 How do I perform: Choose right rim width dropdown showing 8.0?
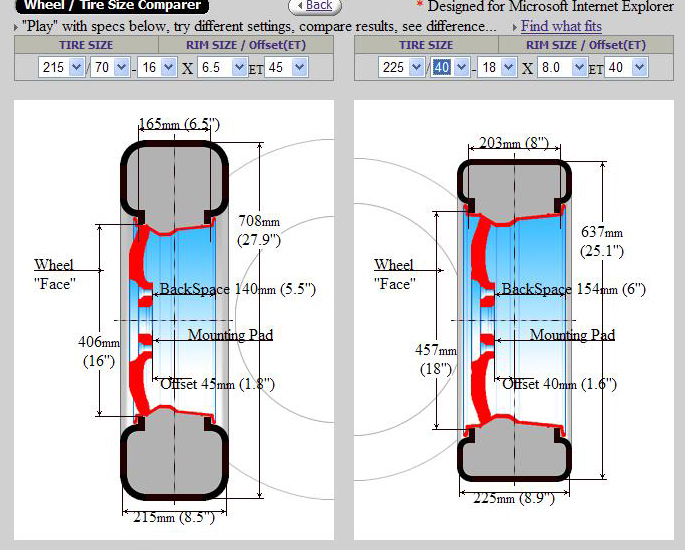tap(564, 67)
